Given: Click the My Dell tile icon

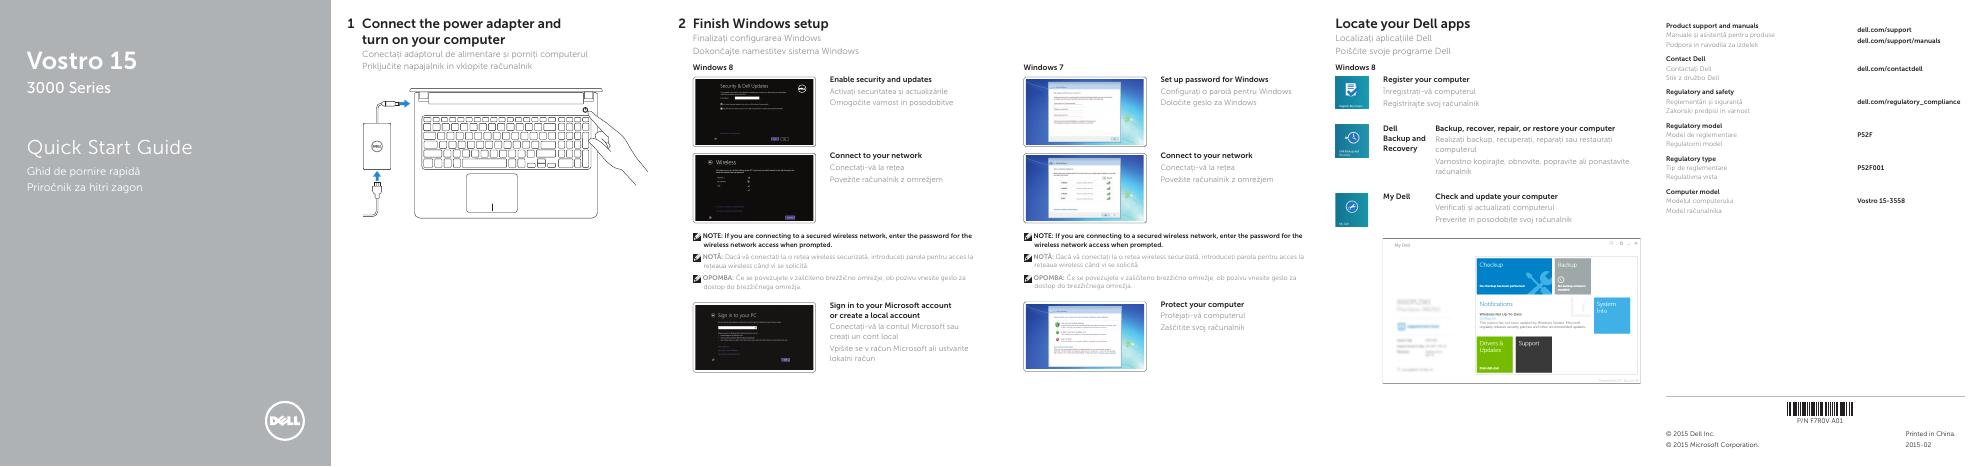Looking at the screenshot, I should pyautogui.click(x=1351, y=209).
